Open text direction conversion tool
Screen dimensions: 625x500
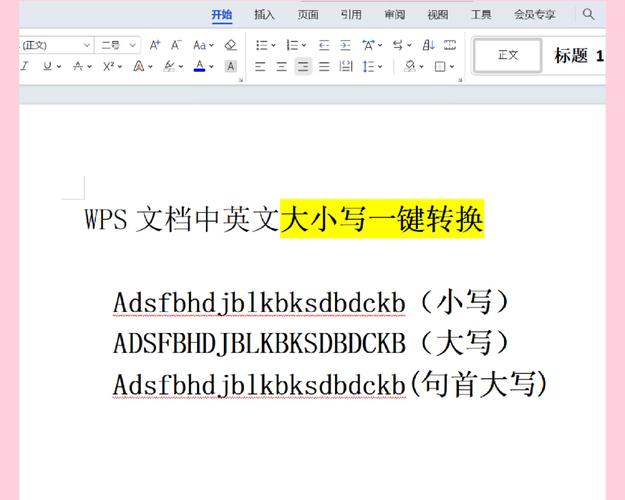pyautogui.click(x=398, y=45)
